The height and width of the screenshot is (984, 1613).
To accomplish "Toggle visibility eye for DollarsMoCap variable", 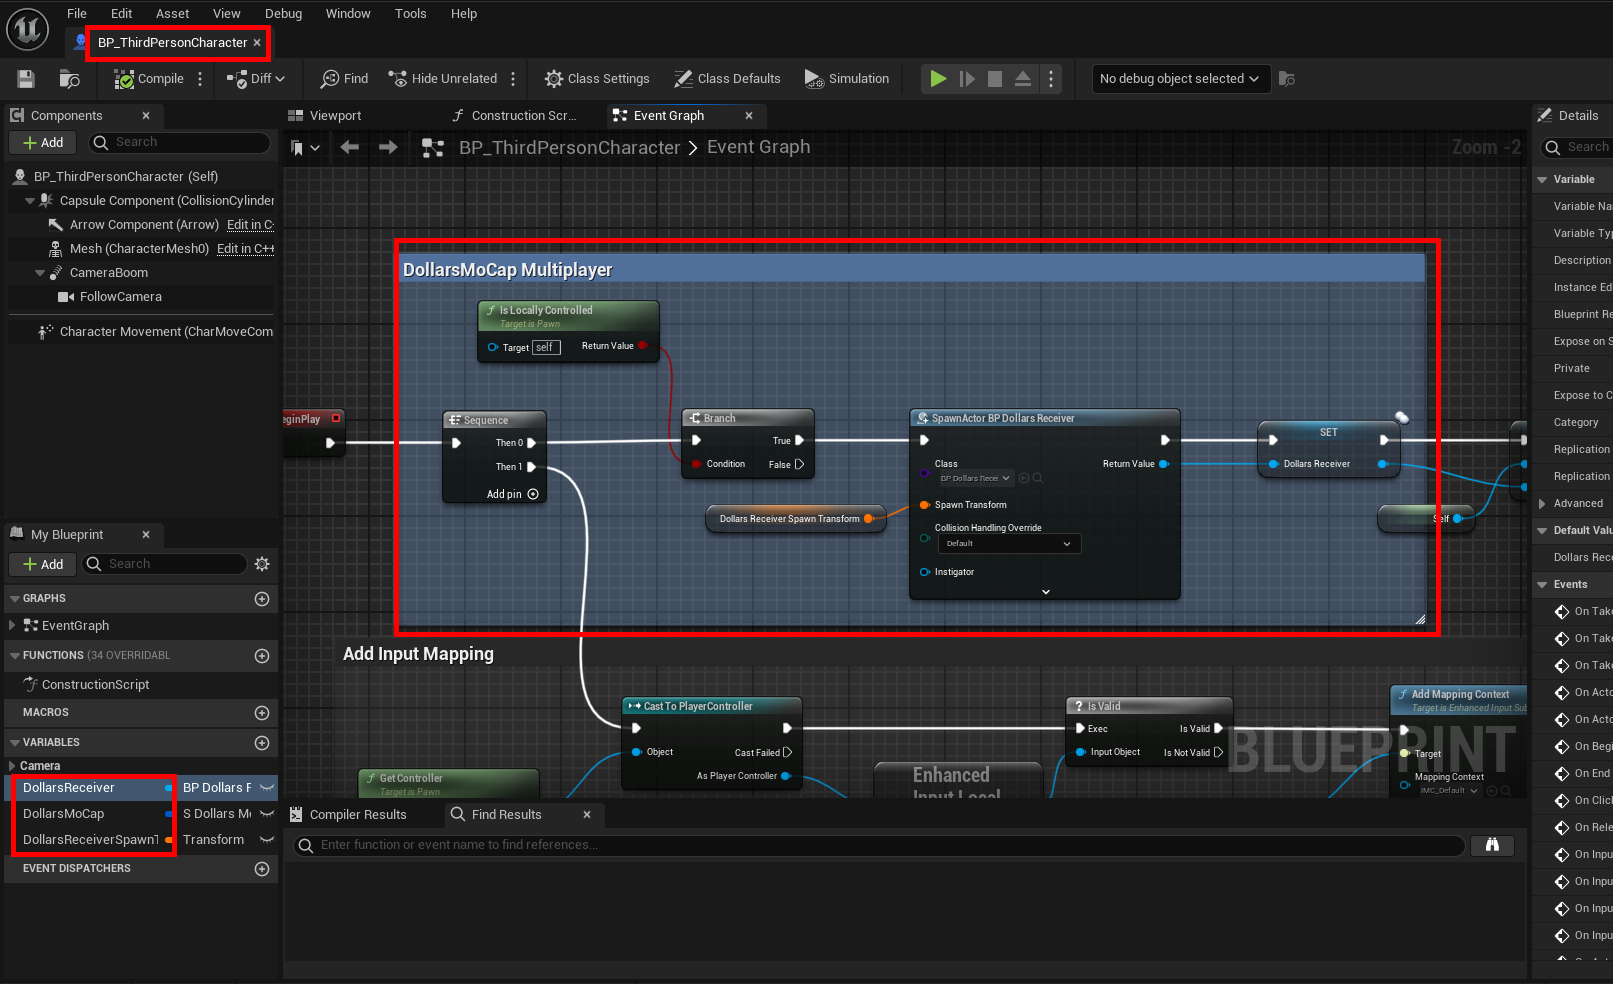I will click(x=267, y=814).
